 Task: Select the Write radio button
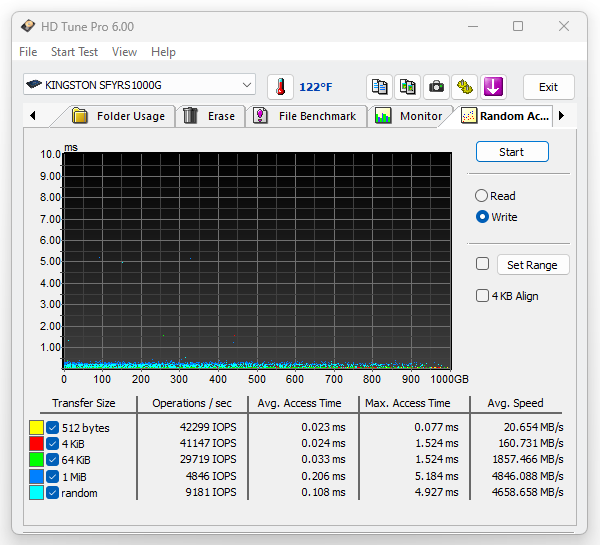482,217
